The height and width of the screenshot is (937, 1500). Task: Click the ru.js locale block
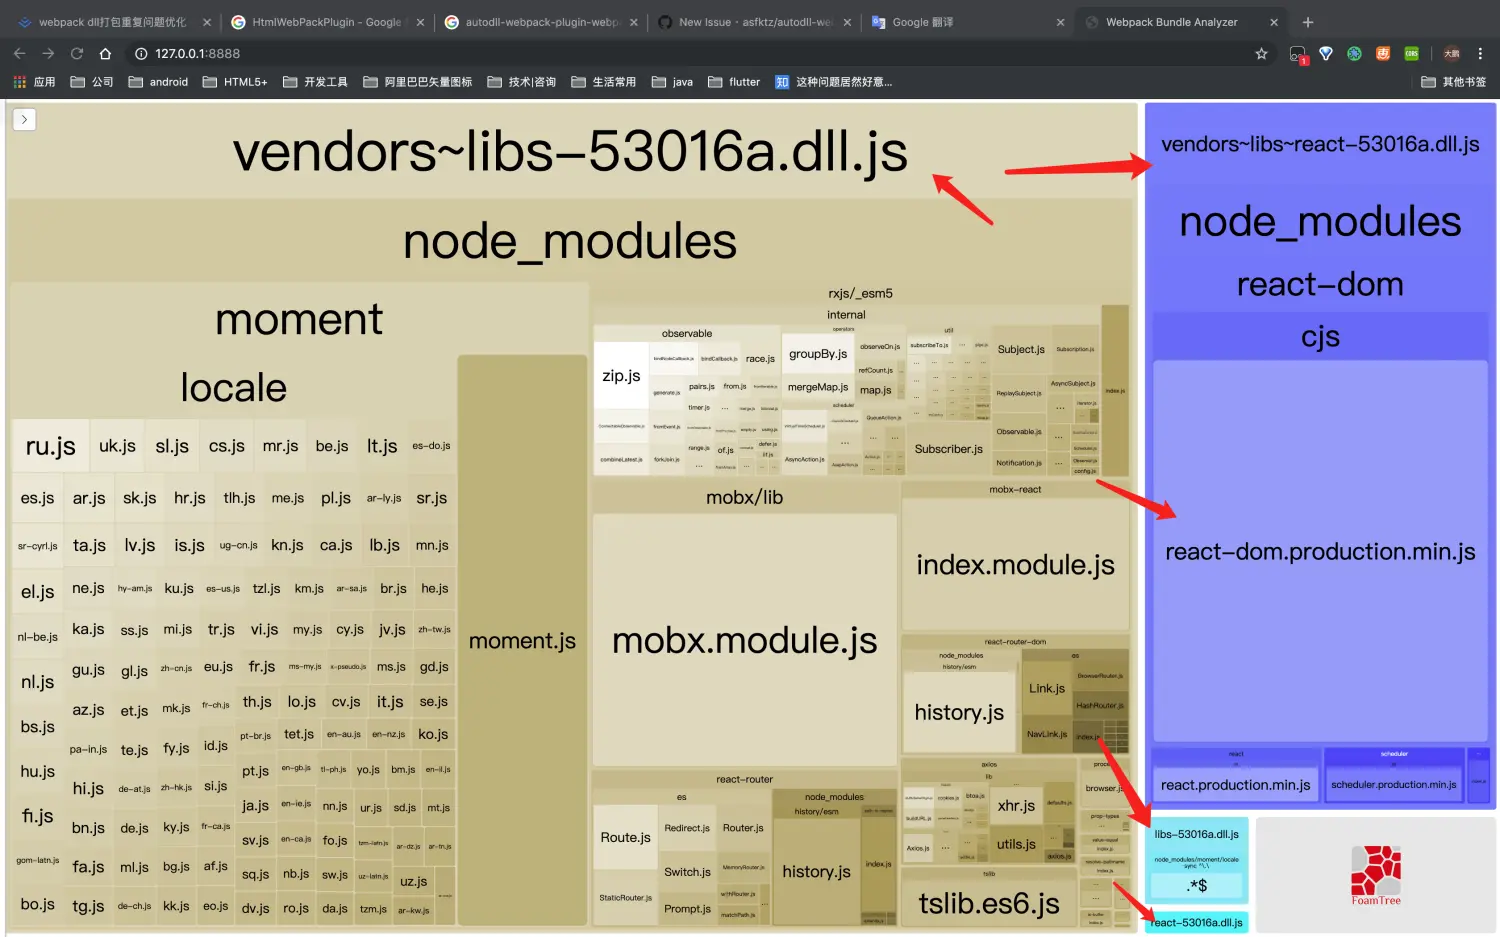tap(50, 446)
